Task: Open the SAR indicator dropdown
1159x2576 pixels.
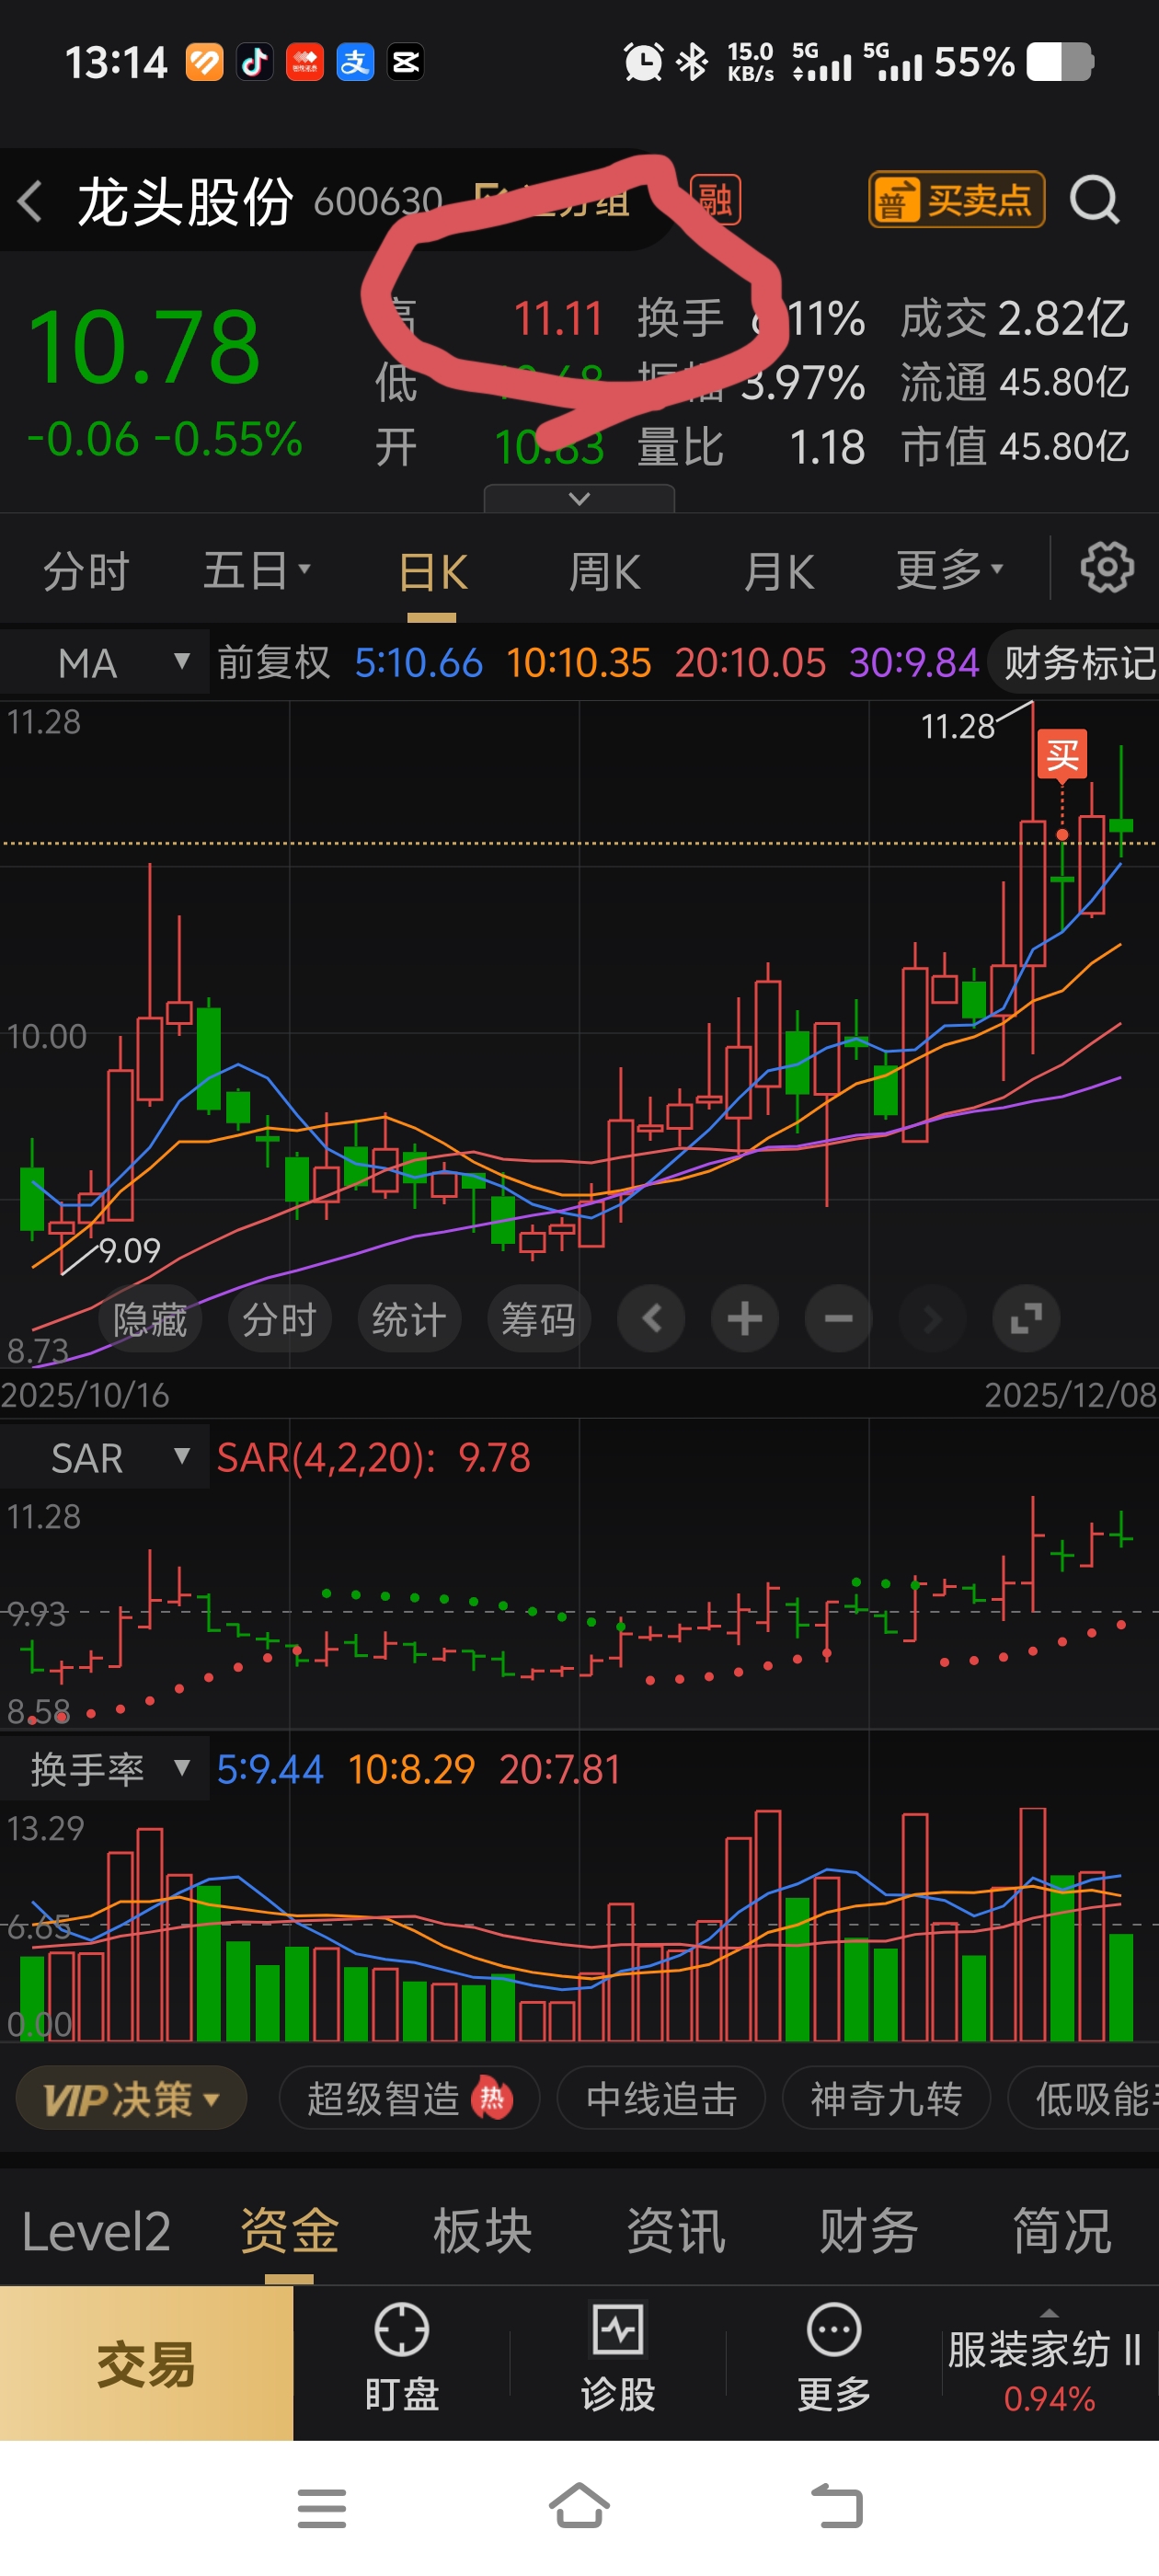Action: tap(104, 1457)
